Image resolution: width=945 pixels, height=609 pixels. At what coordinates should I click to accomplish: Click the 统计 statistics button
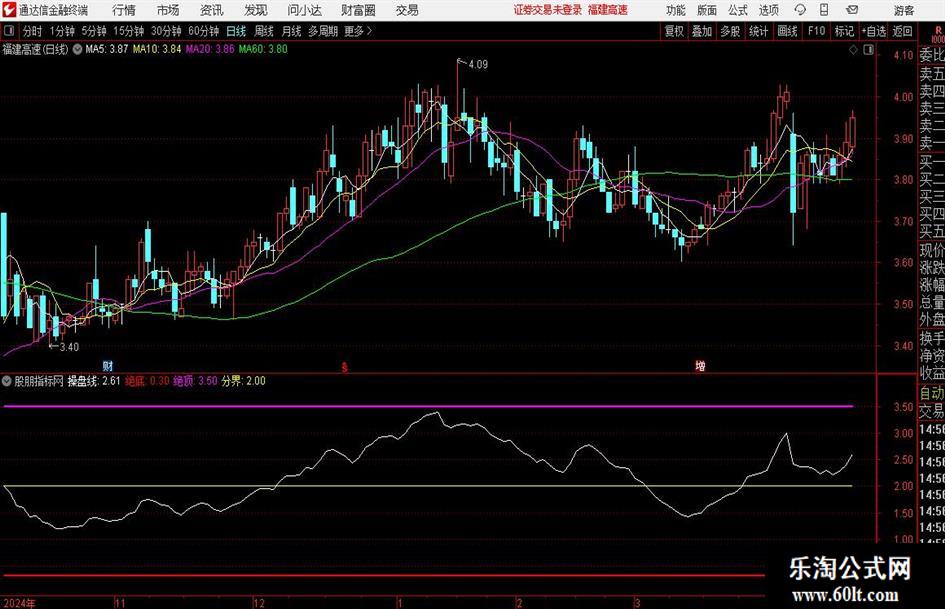758,31
